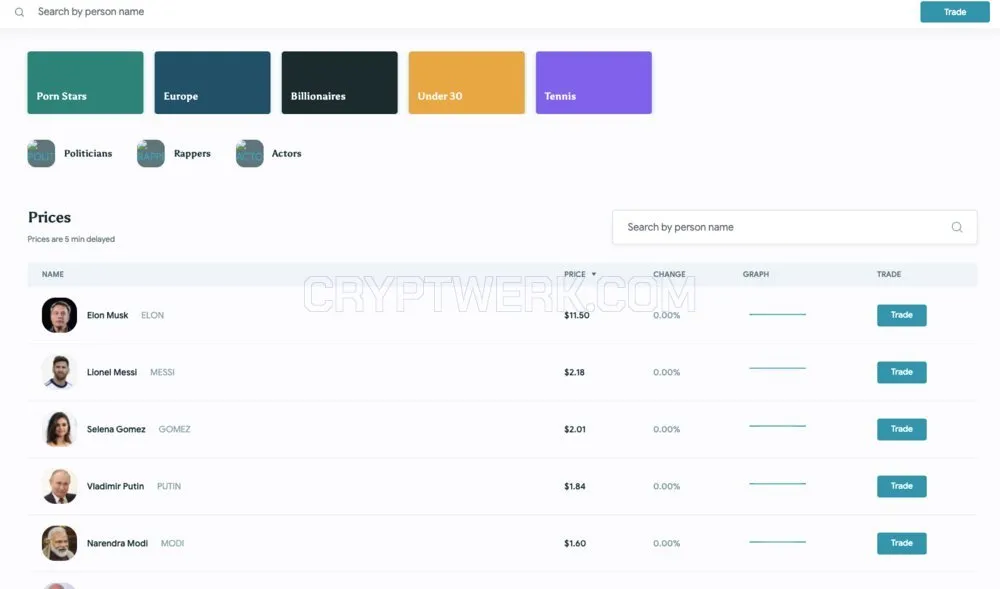1000x589 pixels.
Task: Trade Elon Musk shares
Action: coord(902,315)
